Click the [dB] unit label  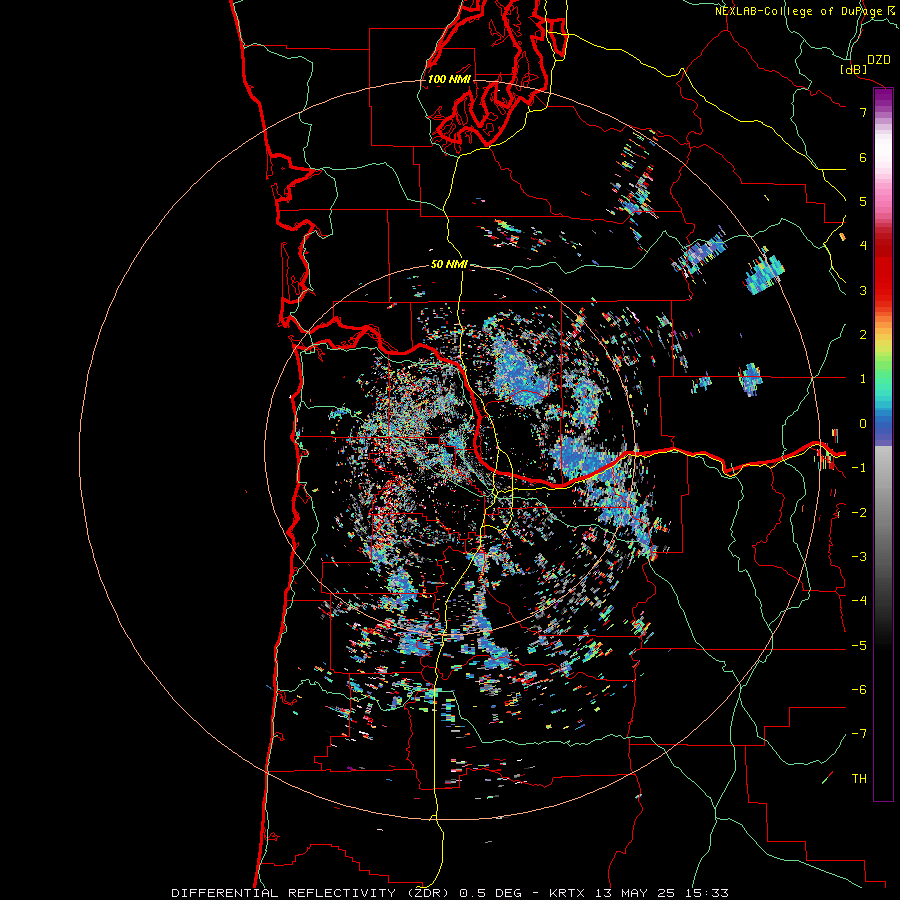pyautogui.click(x=854, y=69)
